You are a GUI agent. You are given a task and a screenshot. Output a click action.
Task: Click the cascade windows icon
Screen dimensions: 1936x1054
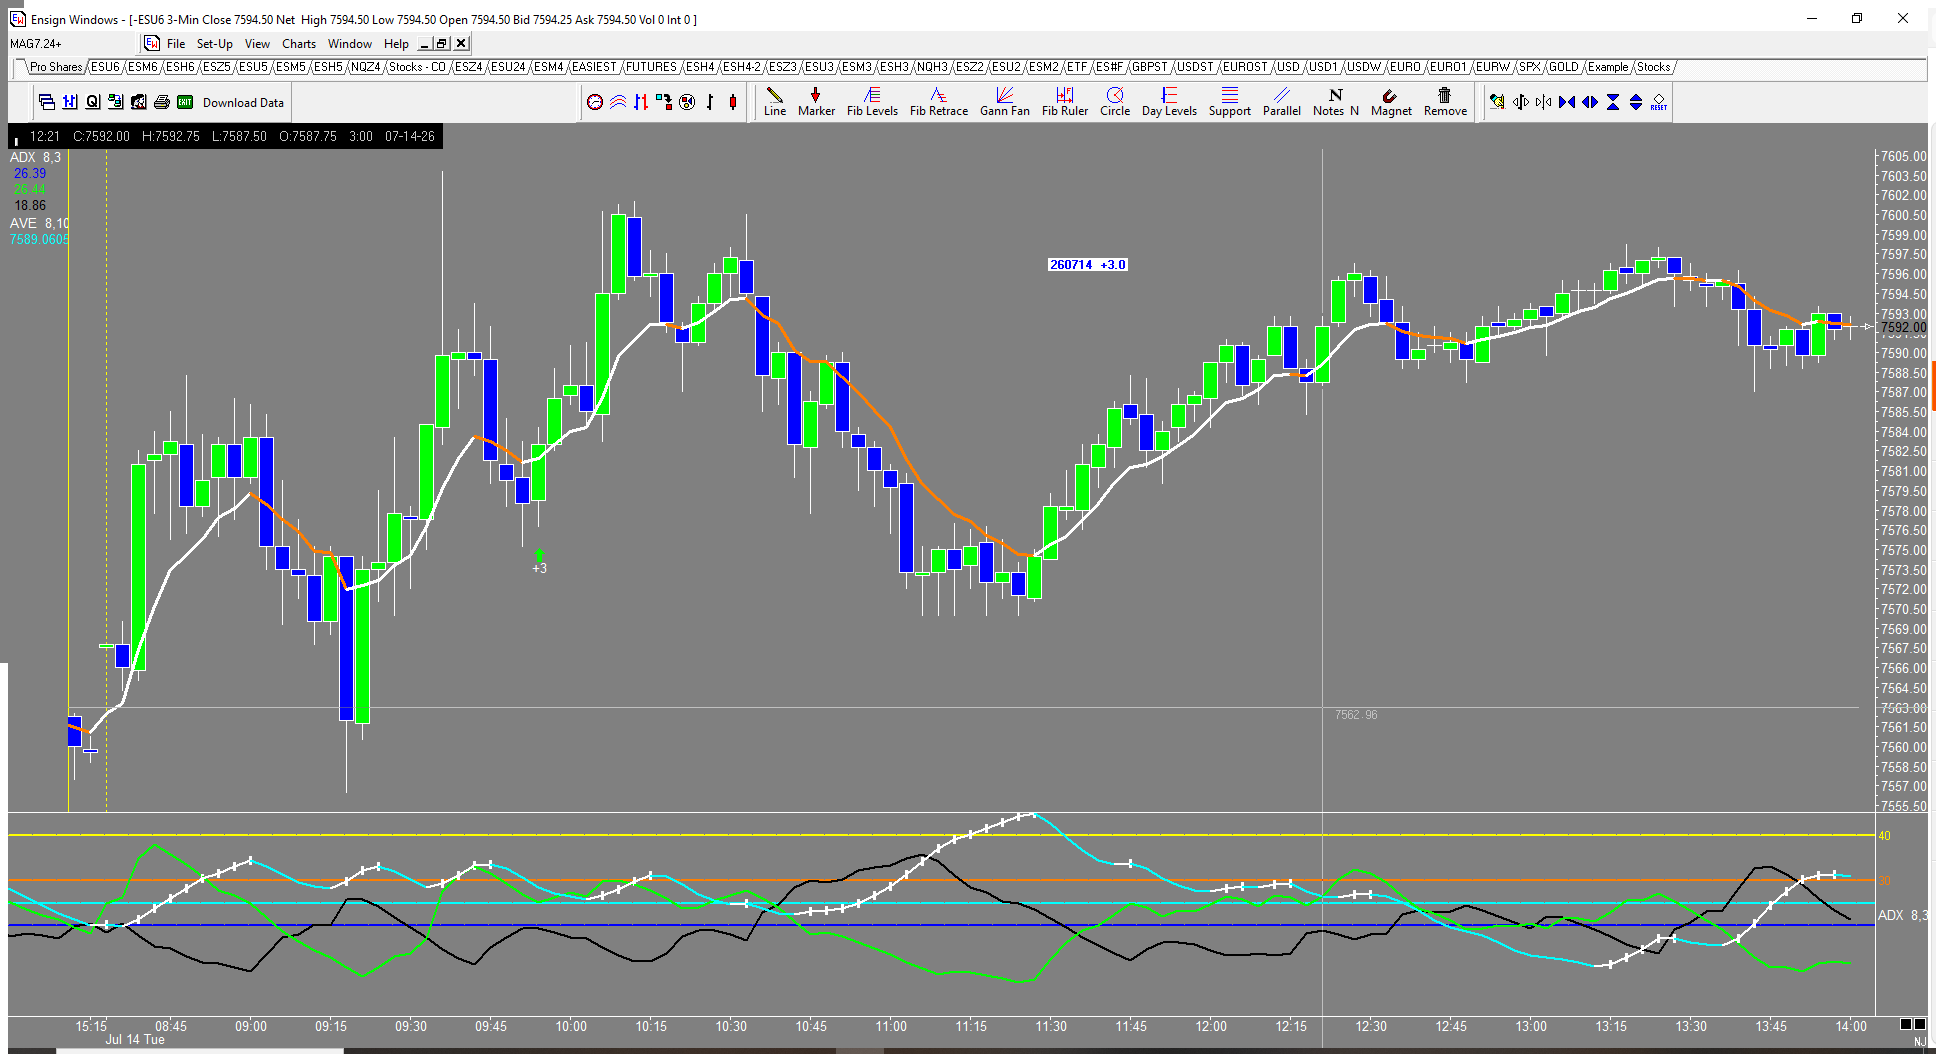point(47,102)
